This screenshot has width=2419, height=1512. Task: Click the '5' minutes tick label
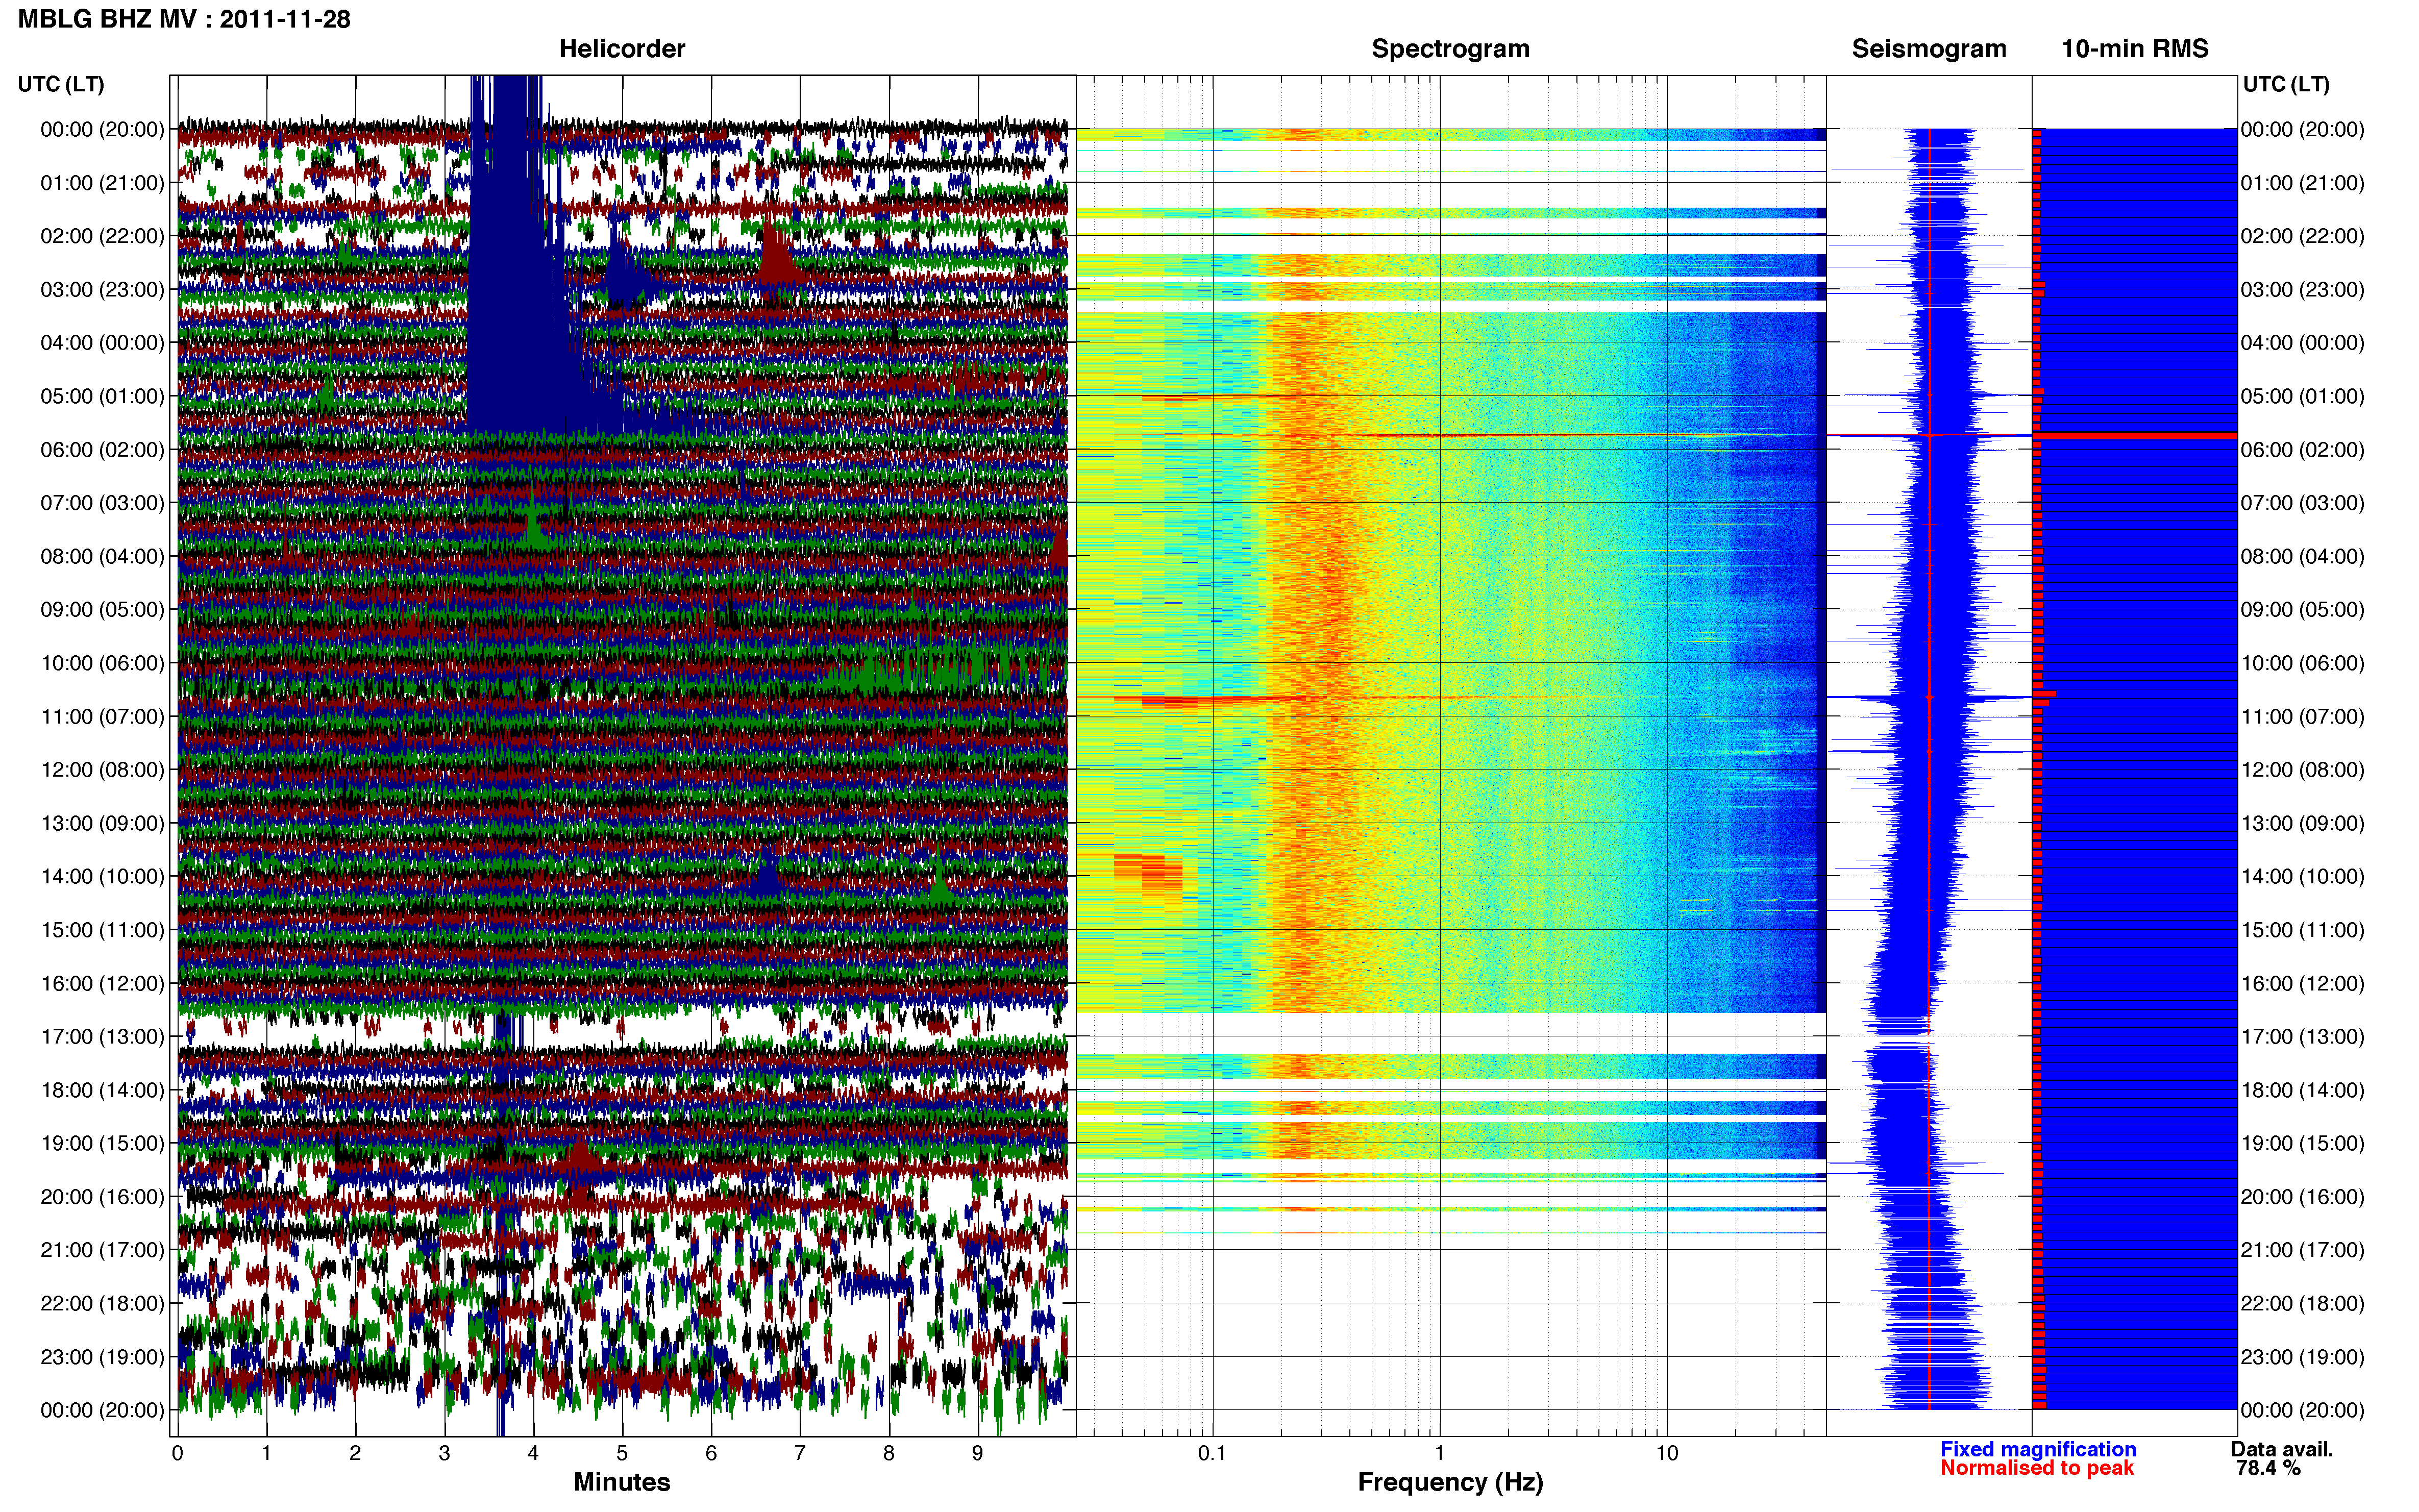[622, 1453]
